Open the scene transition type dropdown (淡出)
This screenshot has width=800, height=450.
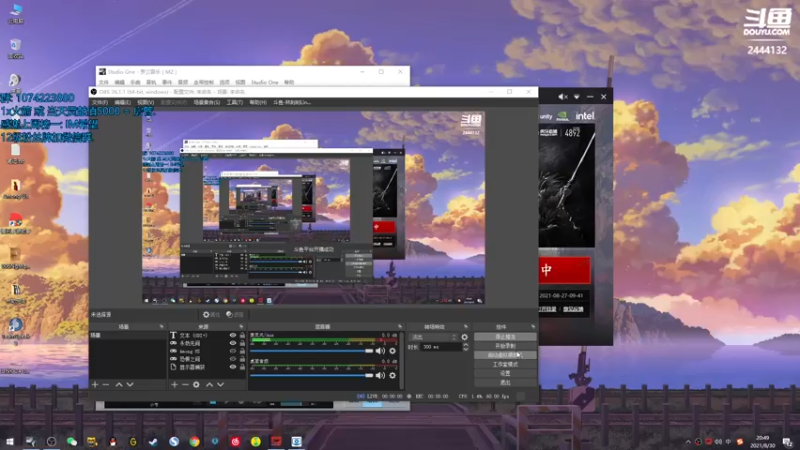pyautogui.click(x=433, y=337)
